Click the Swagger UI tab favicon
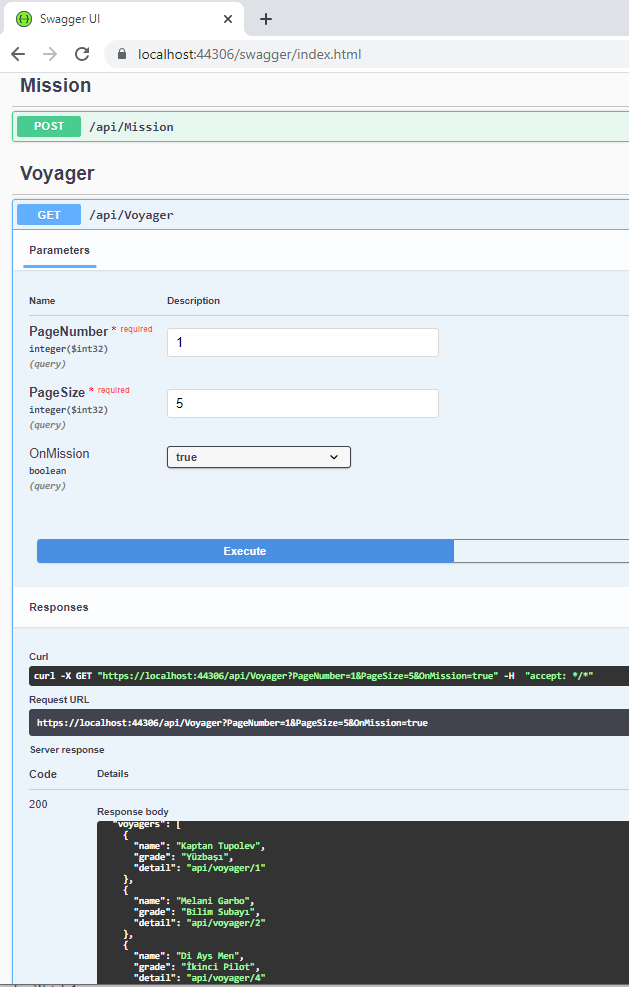This screenshot has height=987, width=629. click(x=24, y=19)
